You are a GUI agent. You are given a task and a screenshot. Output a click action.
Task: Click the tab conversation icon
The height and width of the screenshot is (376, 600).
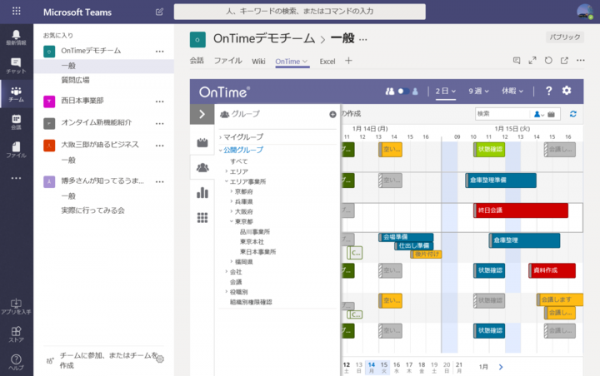click(x=517, y=60)
